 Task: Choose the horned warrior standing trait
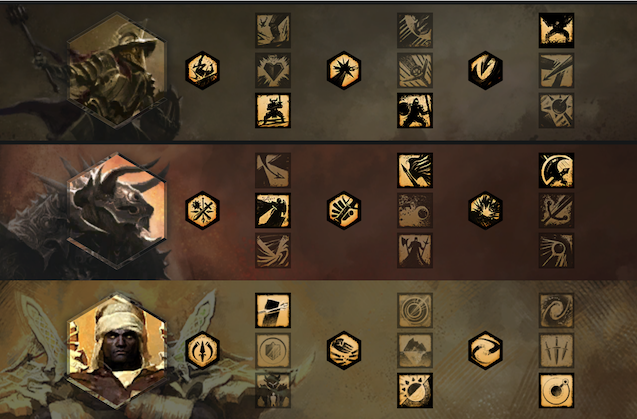tap(273, 111)
